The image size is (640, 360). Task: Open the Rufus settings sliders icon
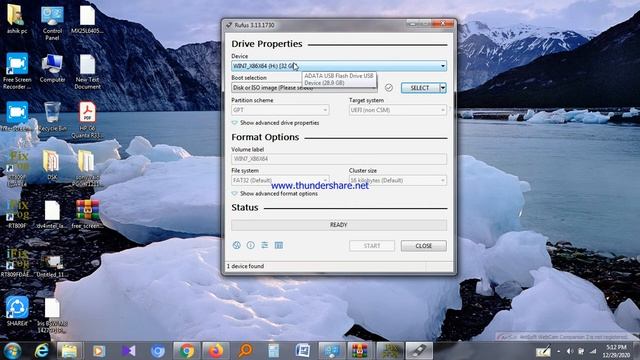[x=264, y=245]
